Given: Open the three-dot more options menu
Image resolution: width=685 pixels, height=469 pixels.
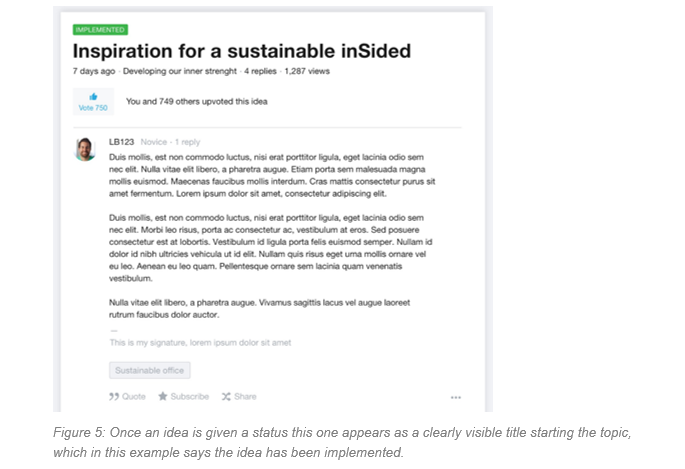Looking at the screenshot, I should [x=456, y=397].
